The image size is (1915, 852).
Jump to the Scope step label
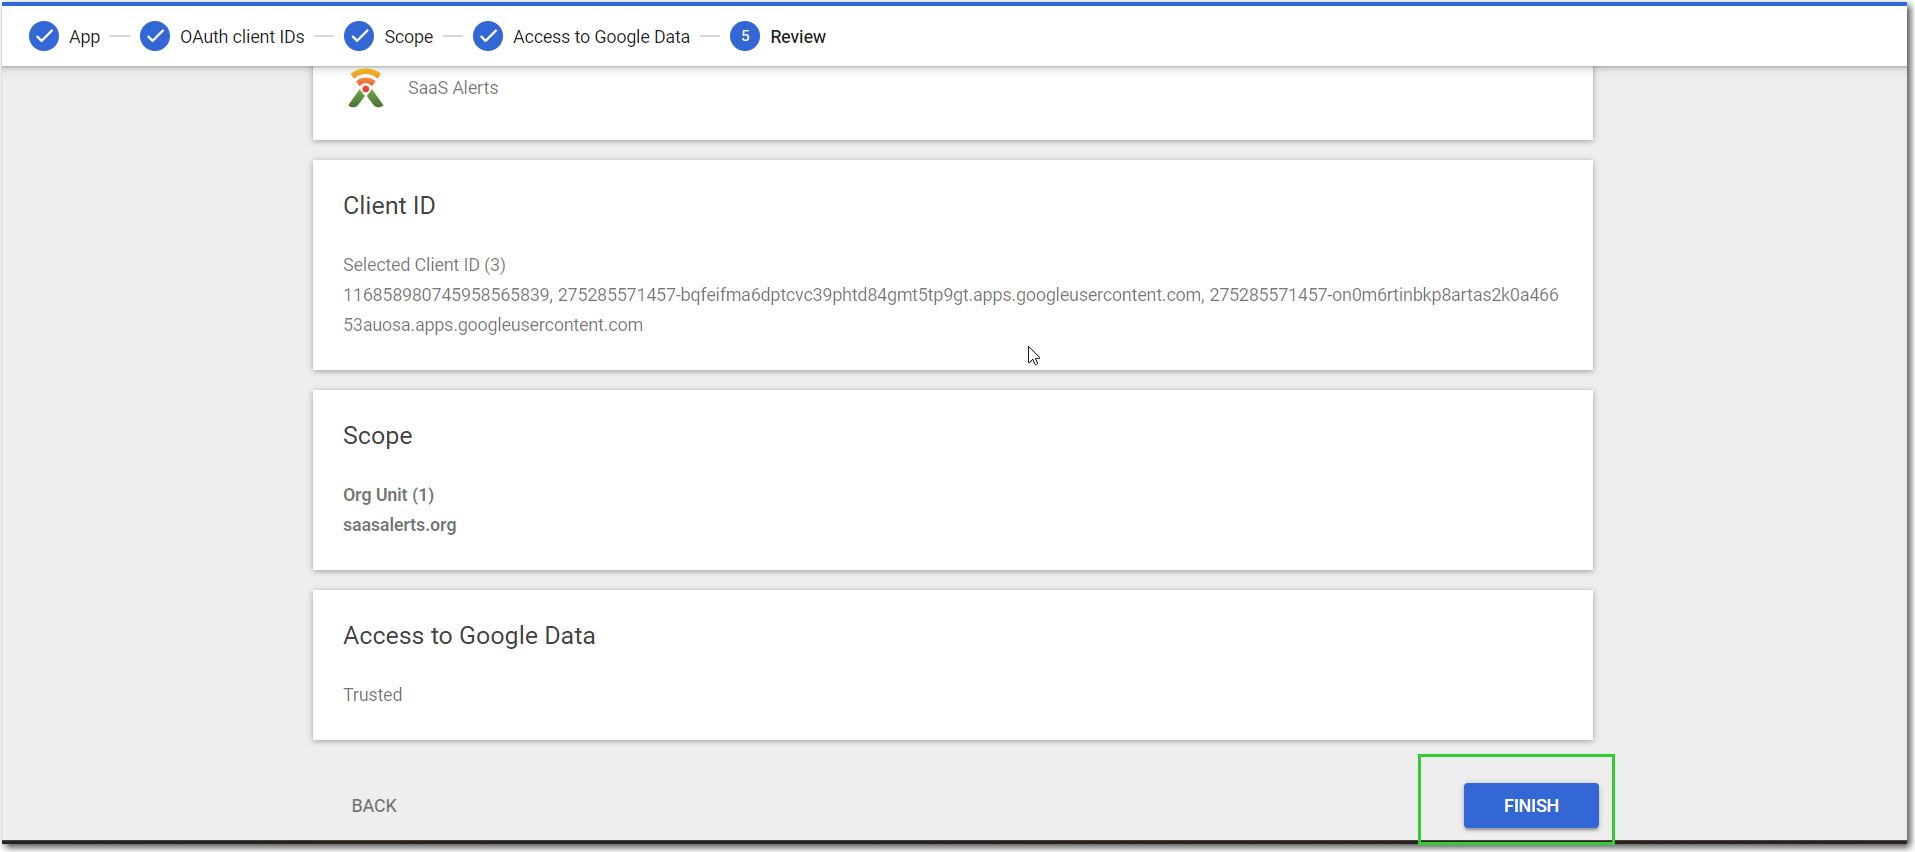click(x=408, y=37)
